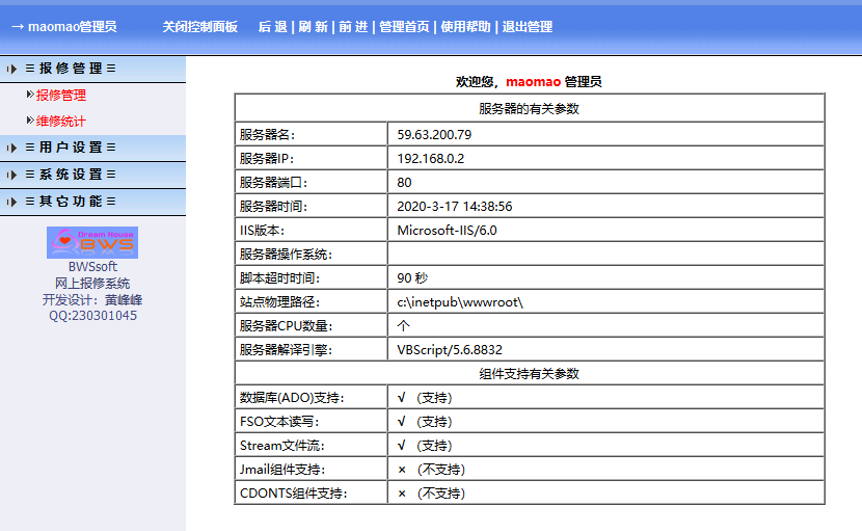862x531 pixels.
Task: Click the QQ:230301045 contact text
Action: (93, 315)
